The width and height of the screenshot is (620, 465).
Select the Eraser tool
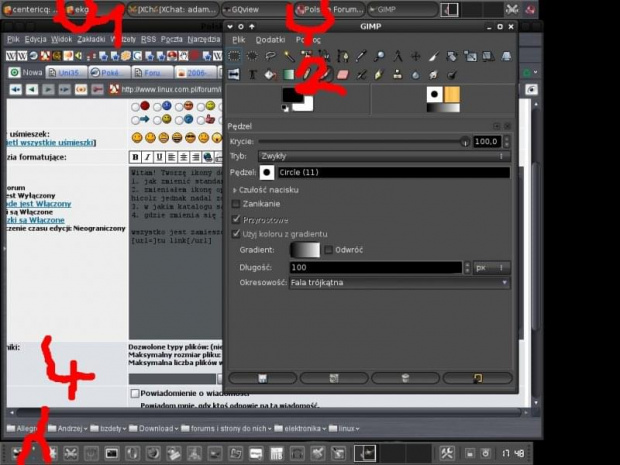343,74
